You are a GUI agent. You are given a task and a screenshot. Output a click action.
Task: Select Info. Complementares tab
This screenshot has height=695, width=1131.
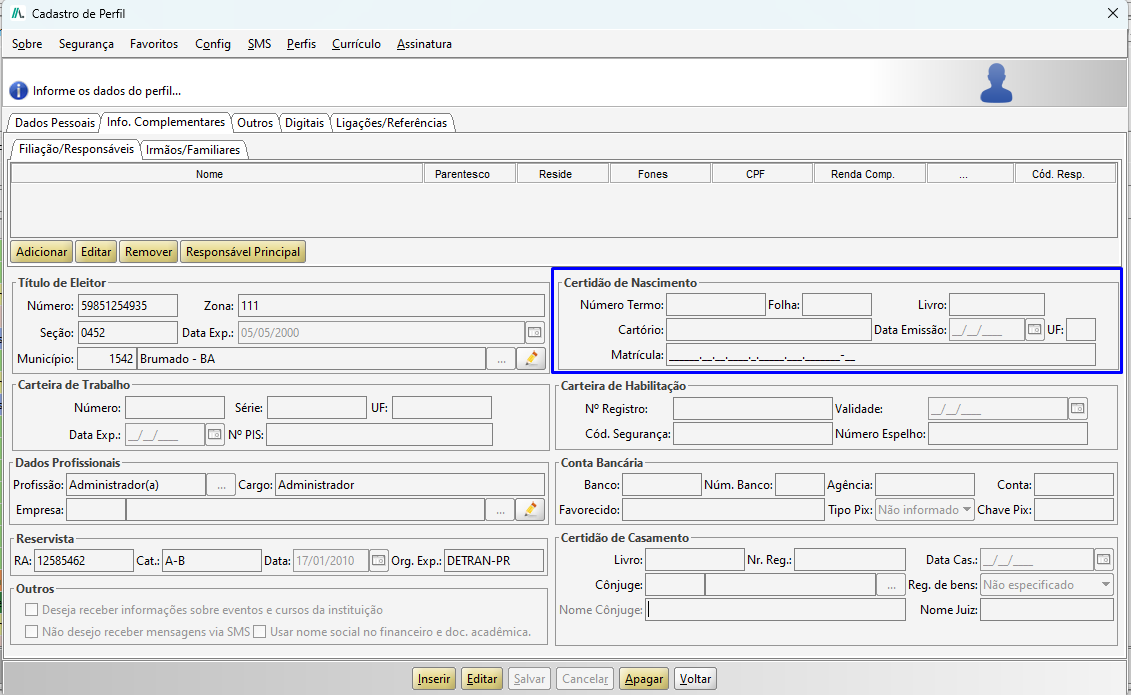[x=166, y=122]
